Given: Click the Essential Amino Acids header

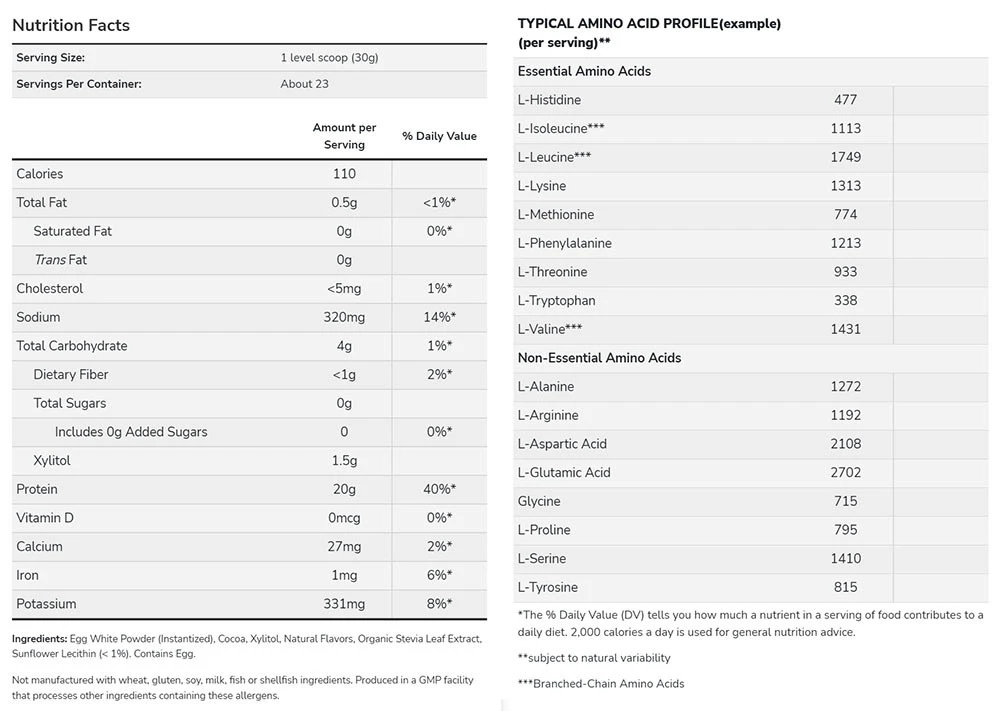Looking at the screenshot, I should coord(584,71).
